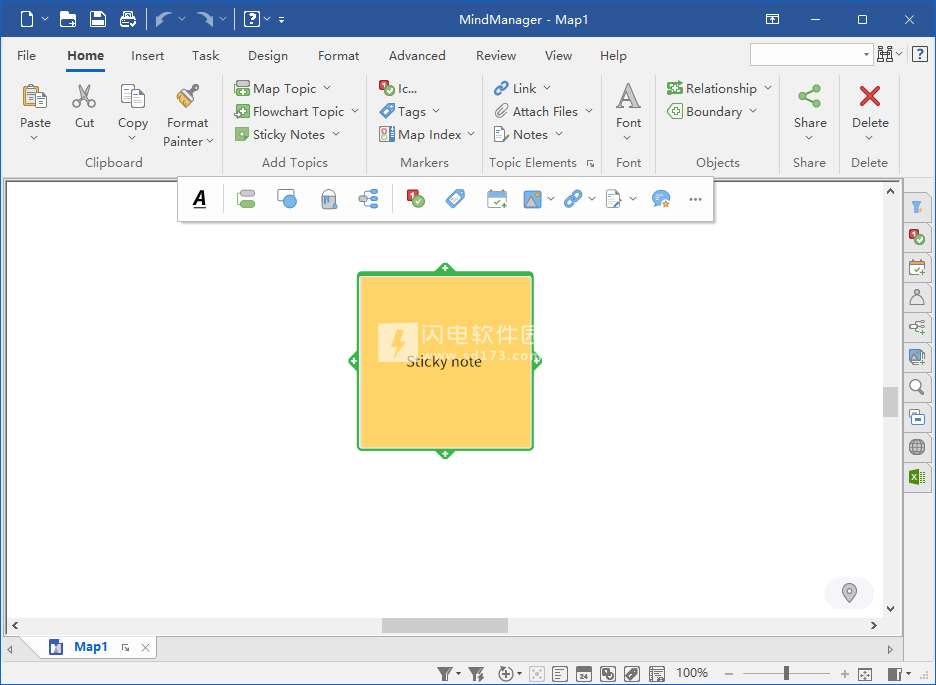Open the Resources person side panel tab

click(917, 297)
